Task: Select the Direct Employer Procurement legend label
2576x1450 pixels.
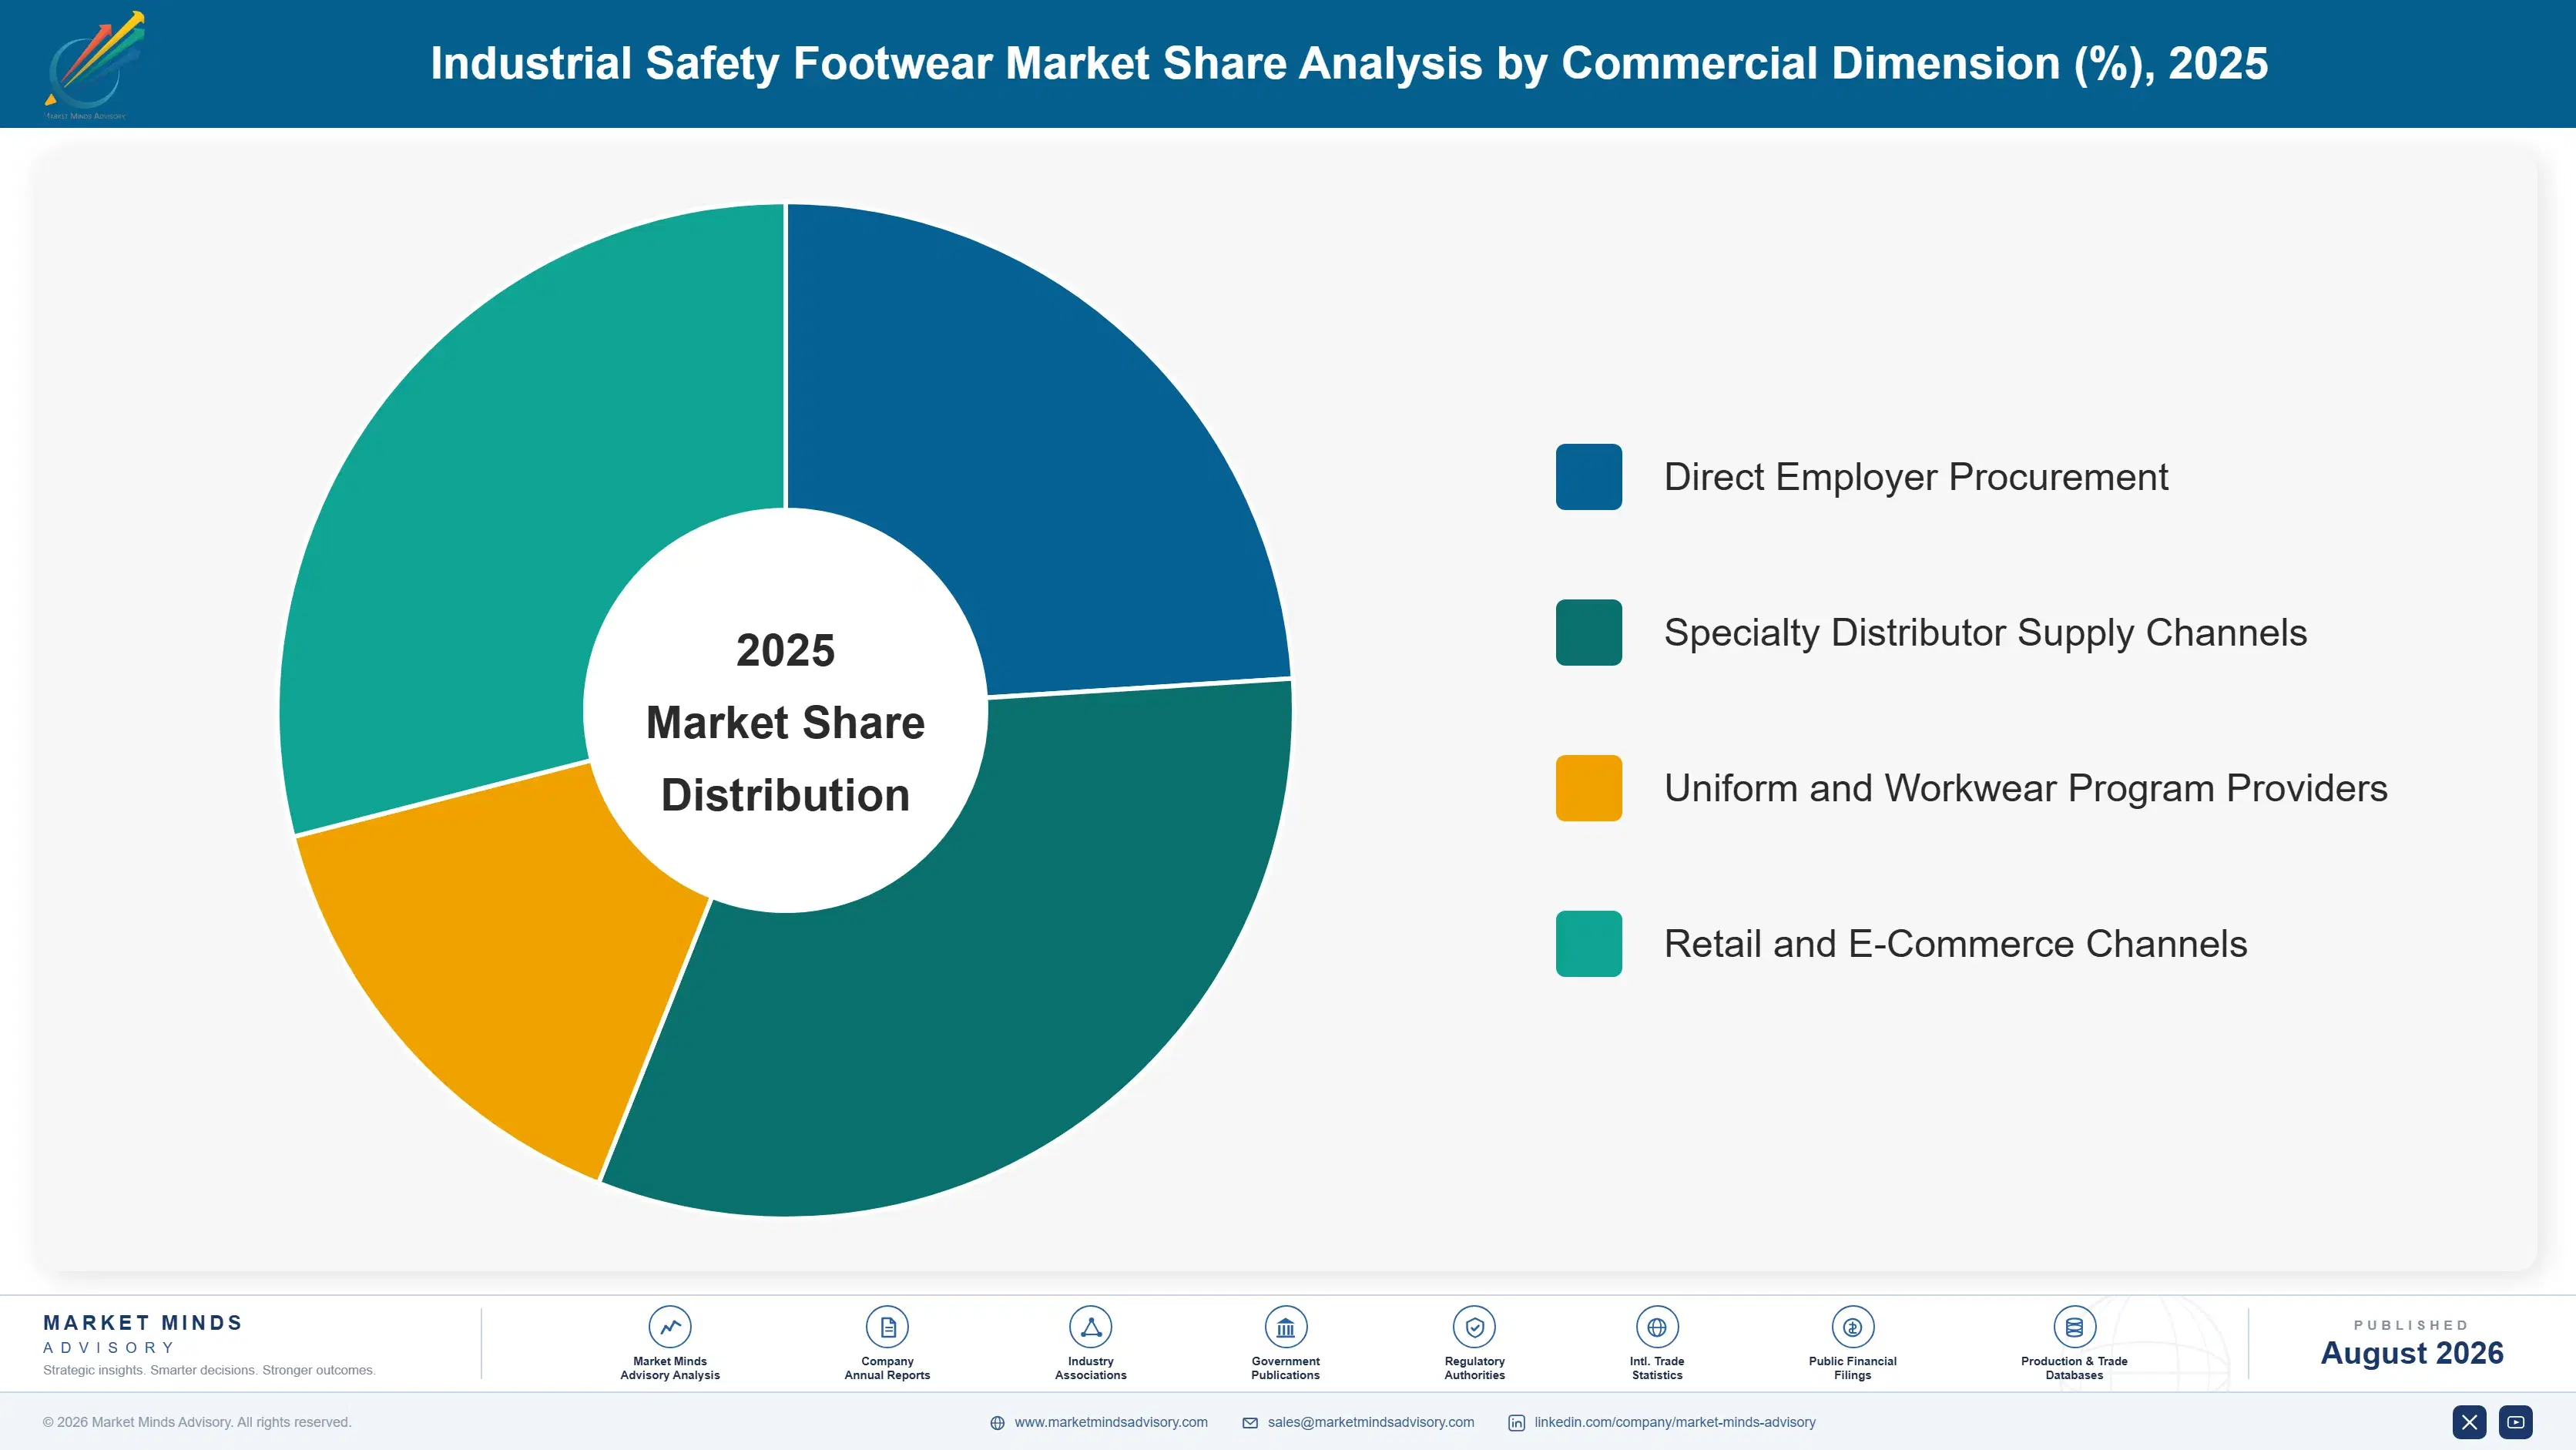Action: (1916, 477)
